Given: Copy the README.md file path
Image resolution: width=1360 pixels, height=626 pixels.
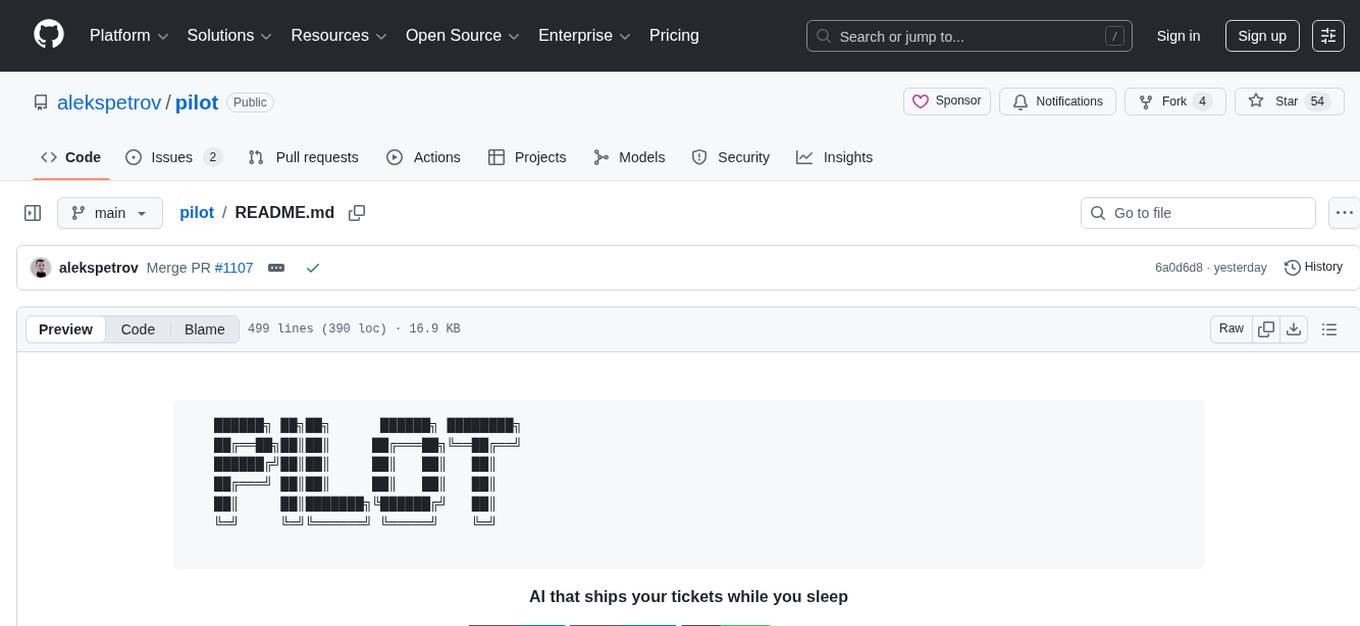Looking at the screenshot, I should [357, 213].
